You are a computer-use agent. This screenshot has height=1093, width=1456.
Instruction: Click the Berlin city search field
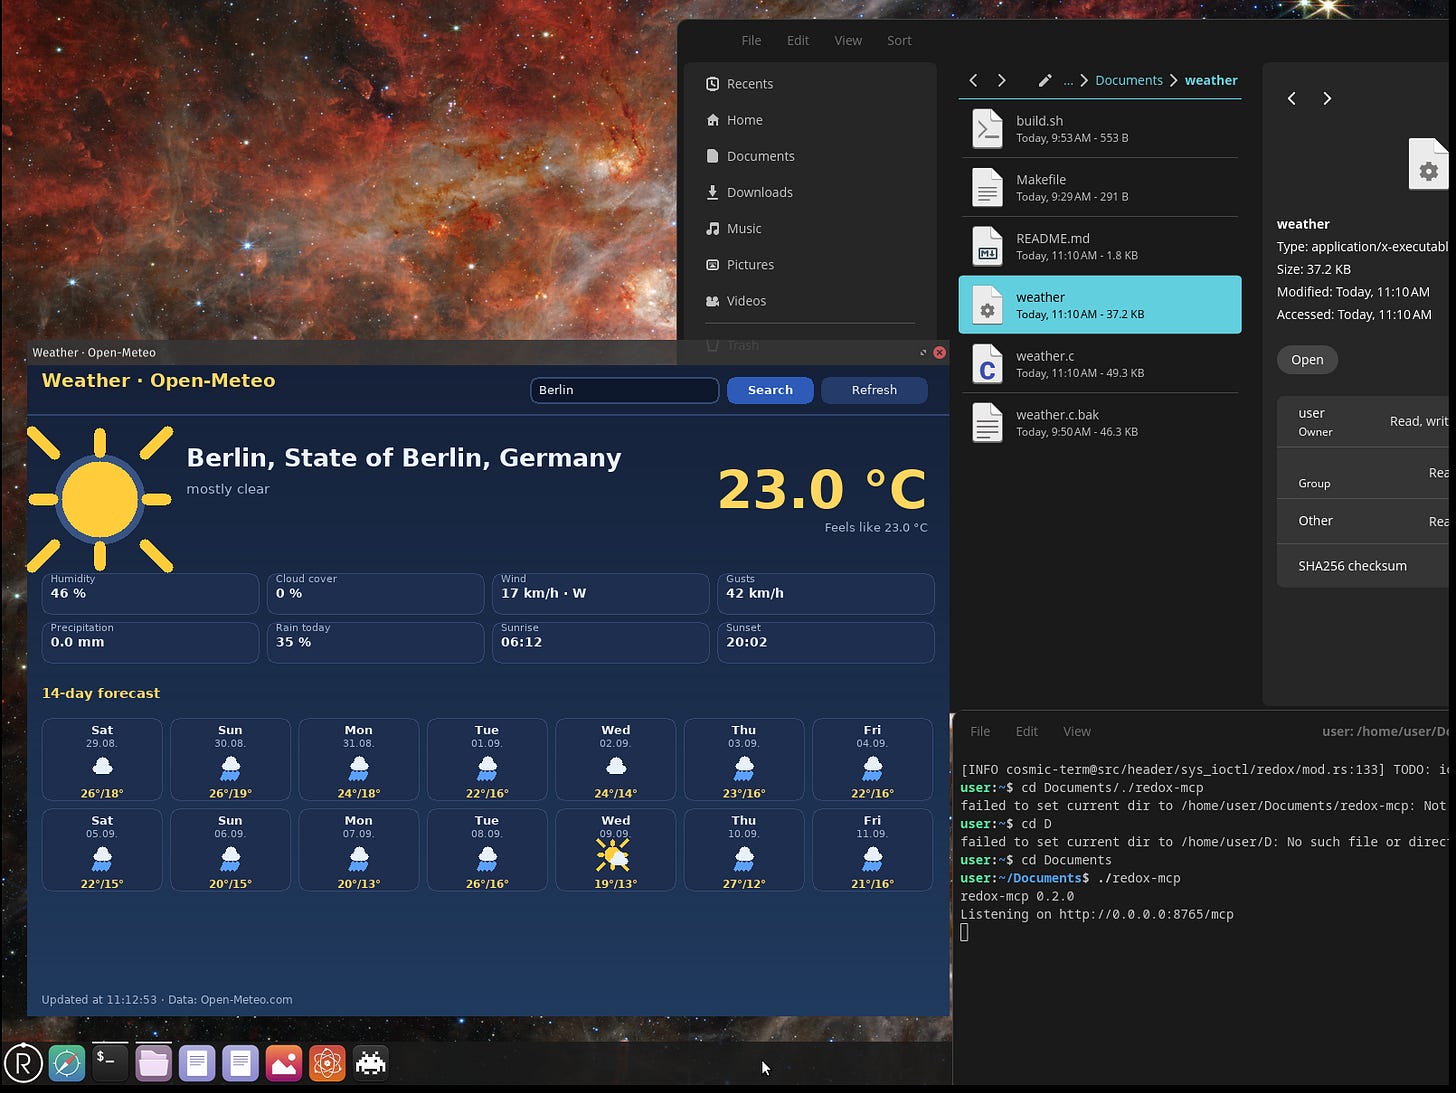pyautogui.click(x=624, y=390)
